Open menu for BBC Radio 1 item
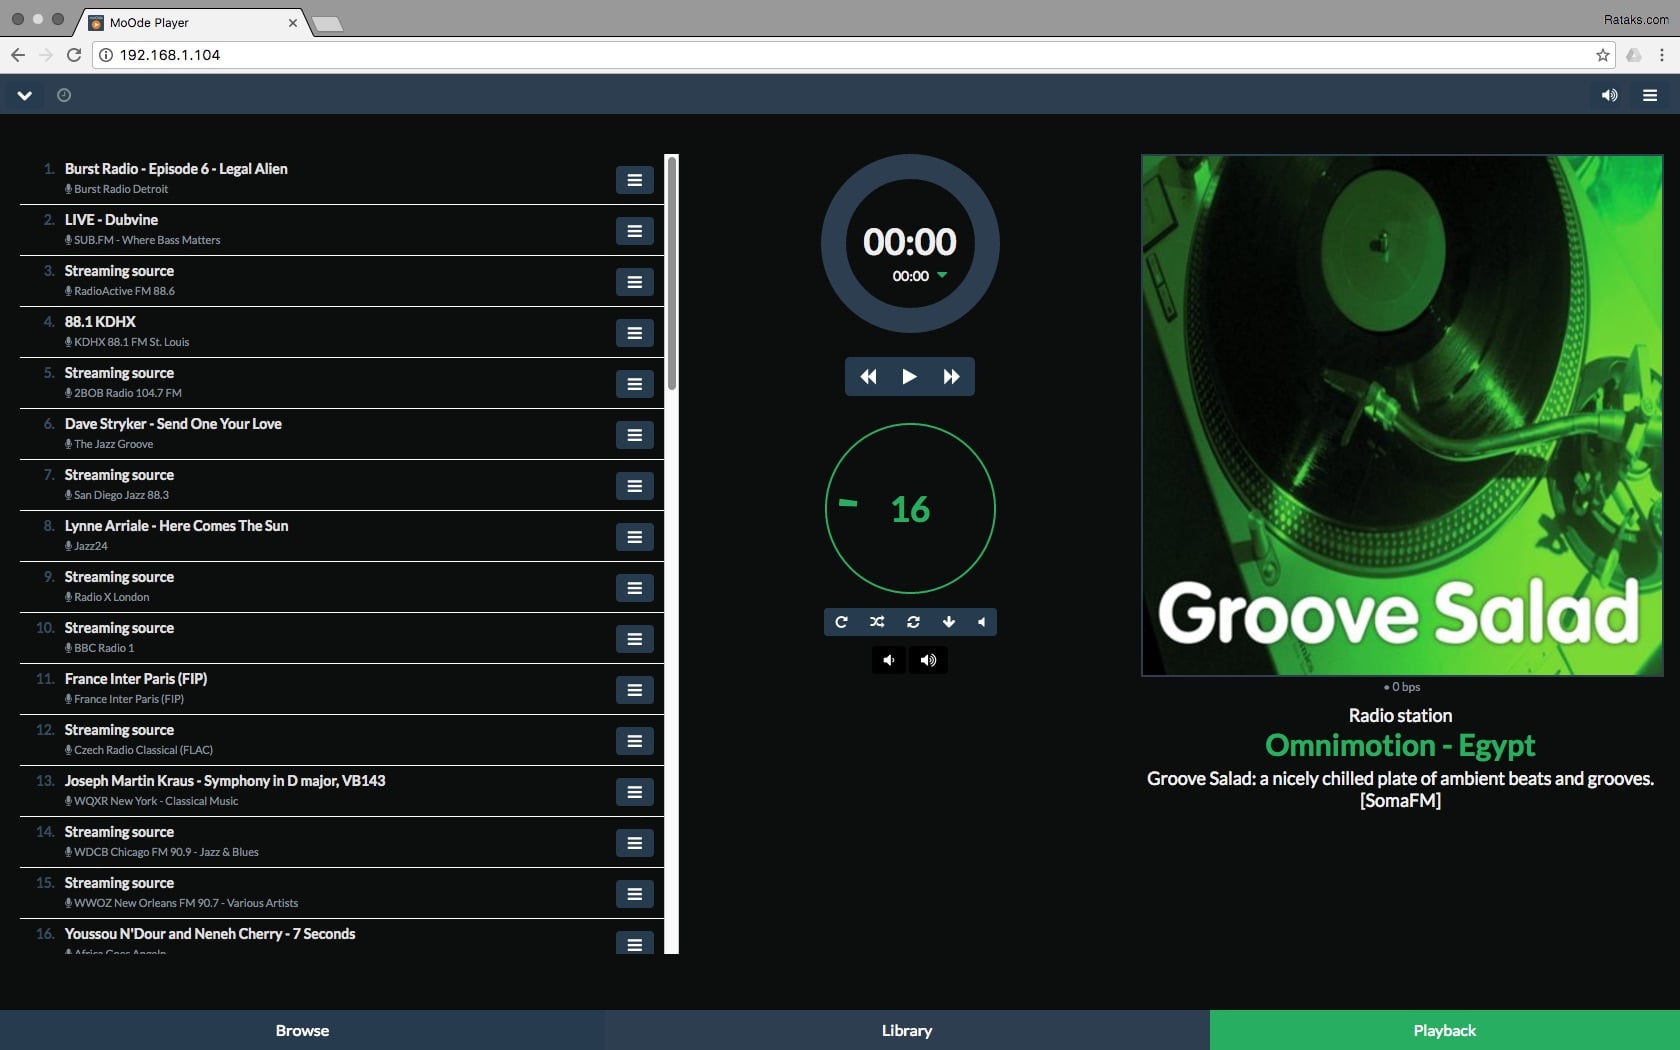The image size is (1680, 1050). [x=634, y=639]
